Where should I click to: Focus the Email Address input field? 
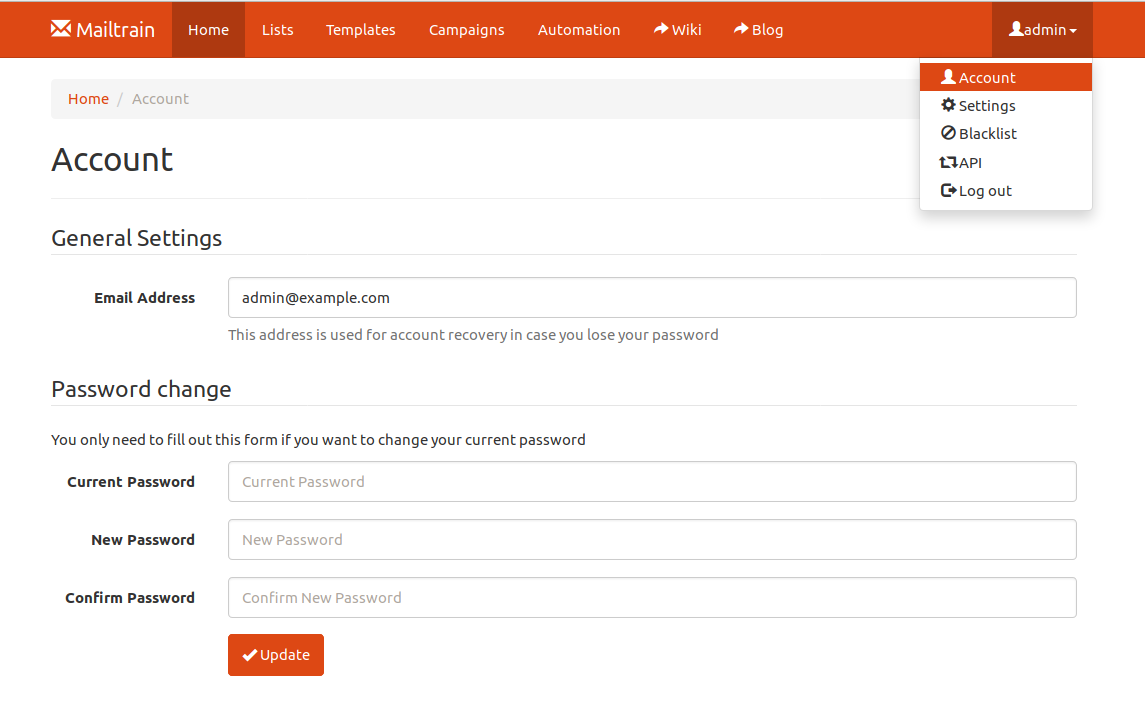tap(652, 297)
